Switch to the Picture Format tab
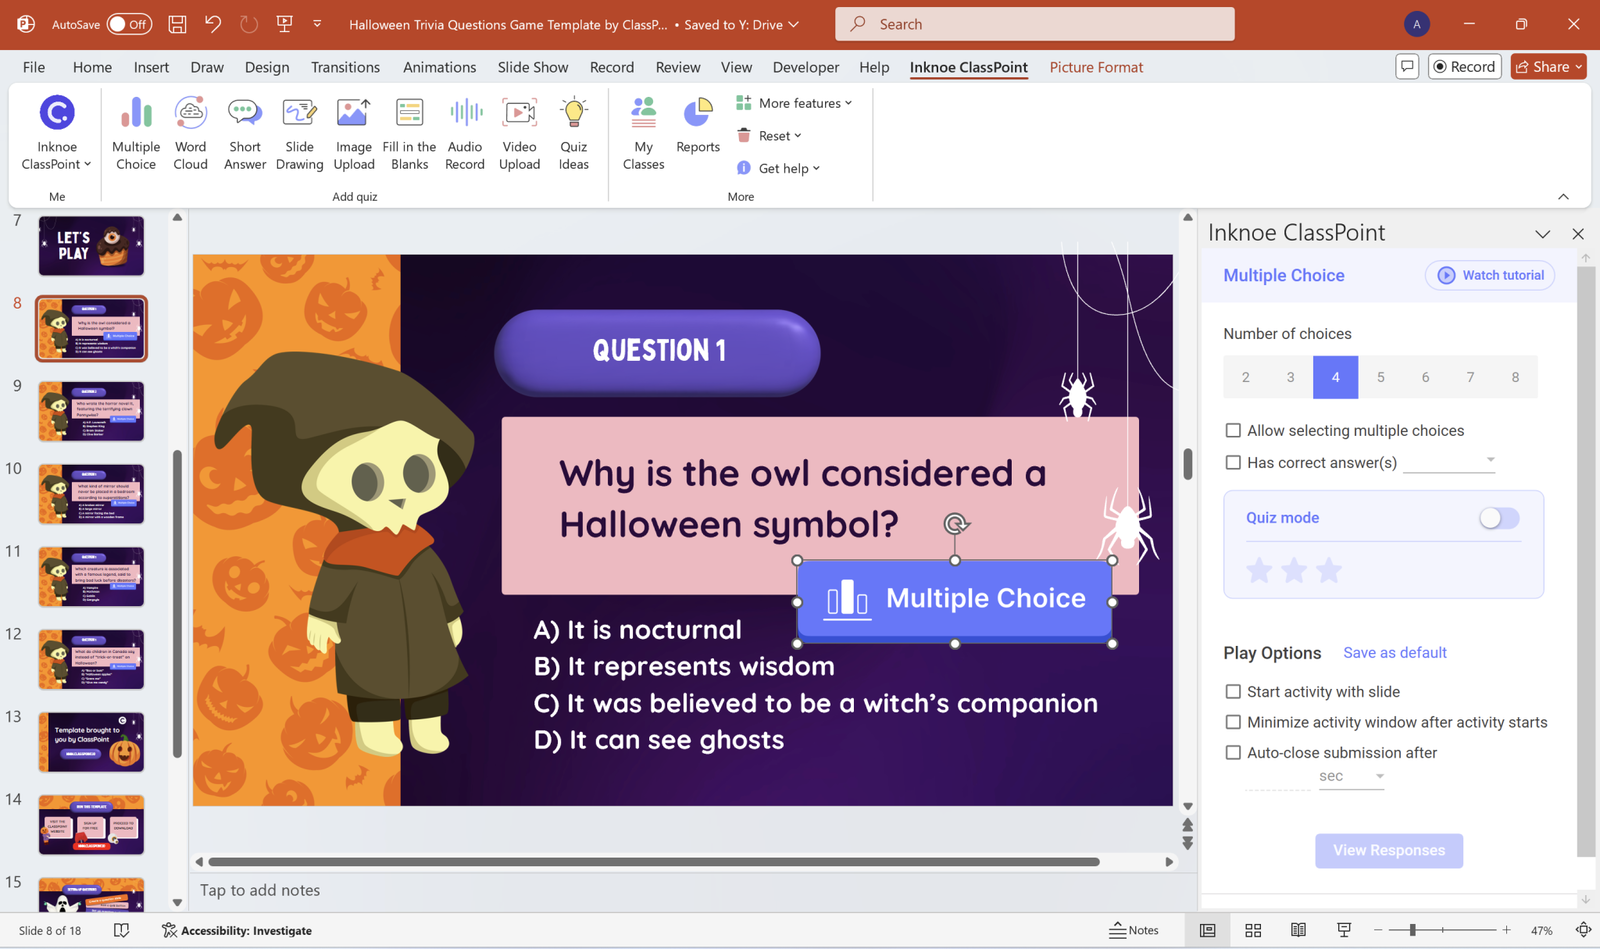Image resolution: width=1600 pixels, height=949 pixels. 1096,67
